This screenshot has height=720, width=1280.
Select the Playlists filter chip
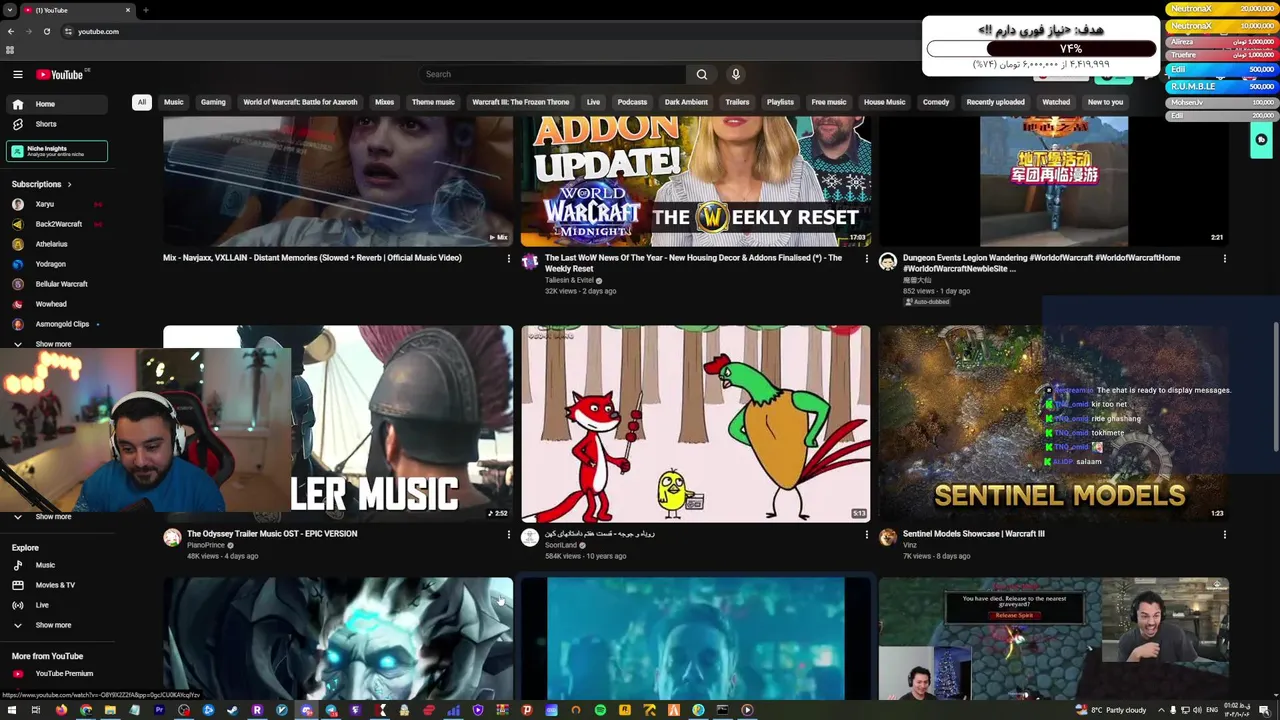780,102
